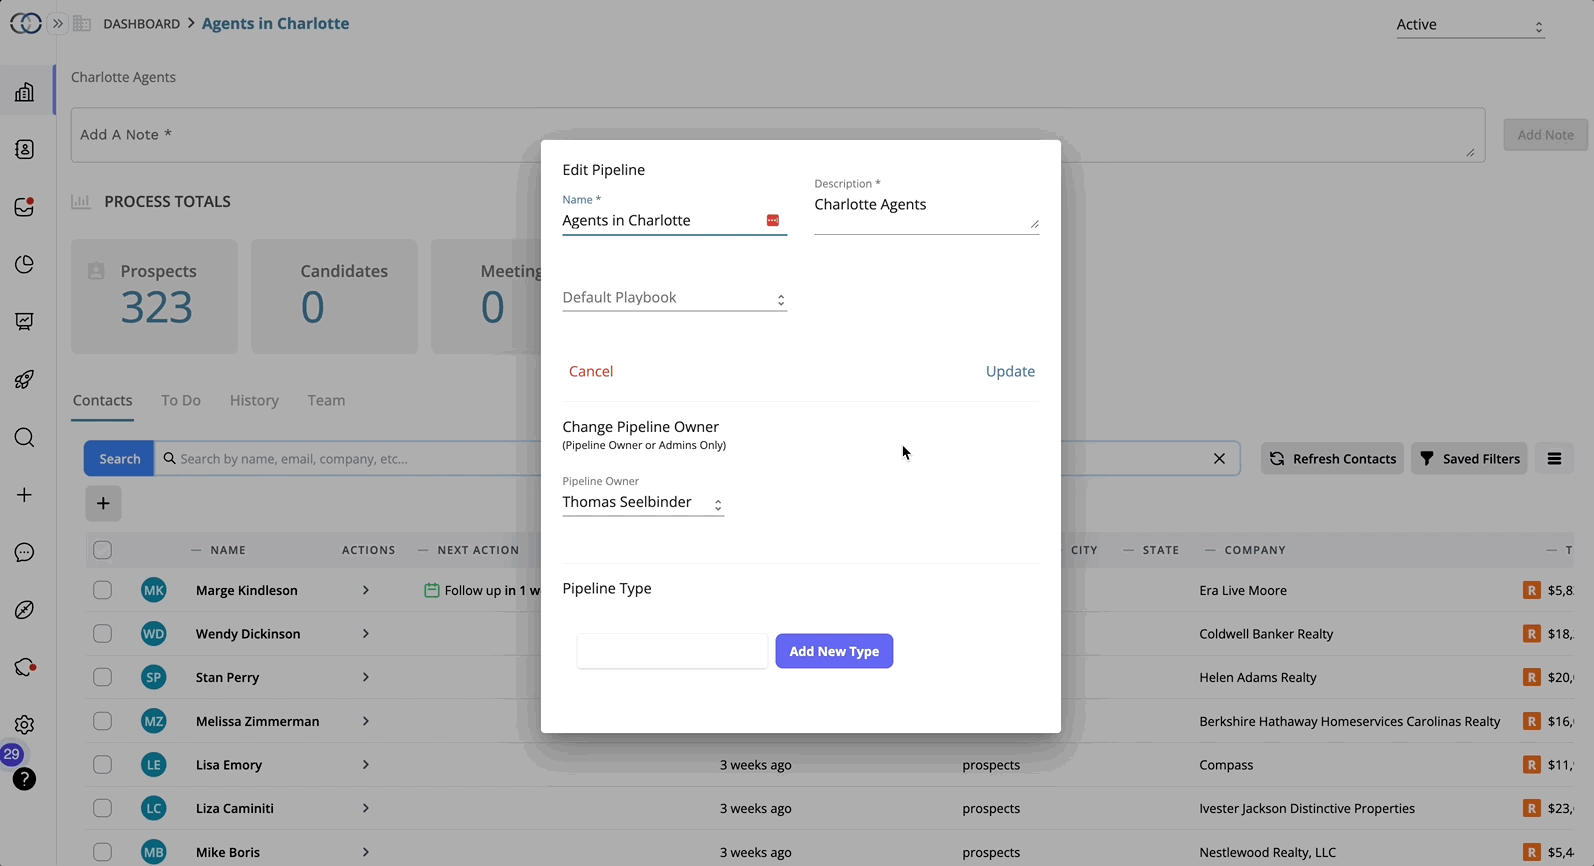1594x866 pixels.
Task: Select the Wendy Dickinson row checkbox
Action: [x=102, y=634]
